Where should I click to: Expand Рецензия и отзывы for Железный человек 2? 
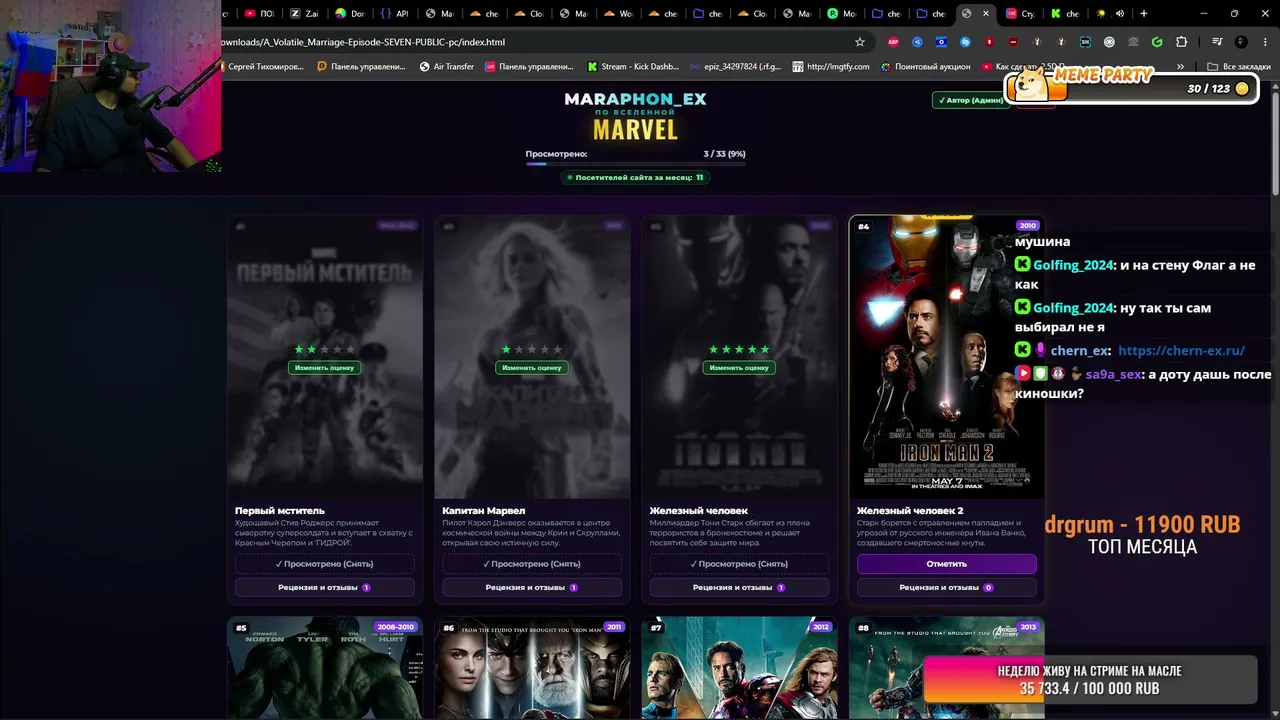point(946,587)
